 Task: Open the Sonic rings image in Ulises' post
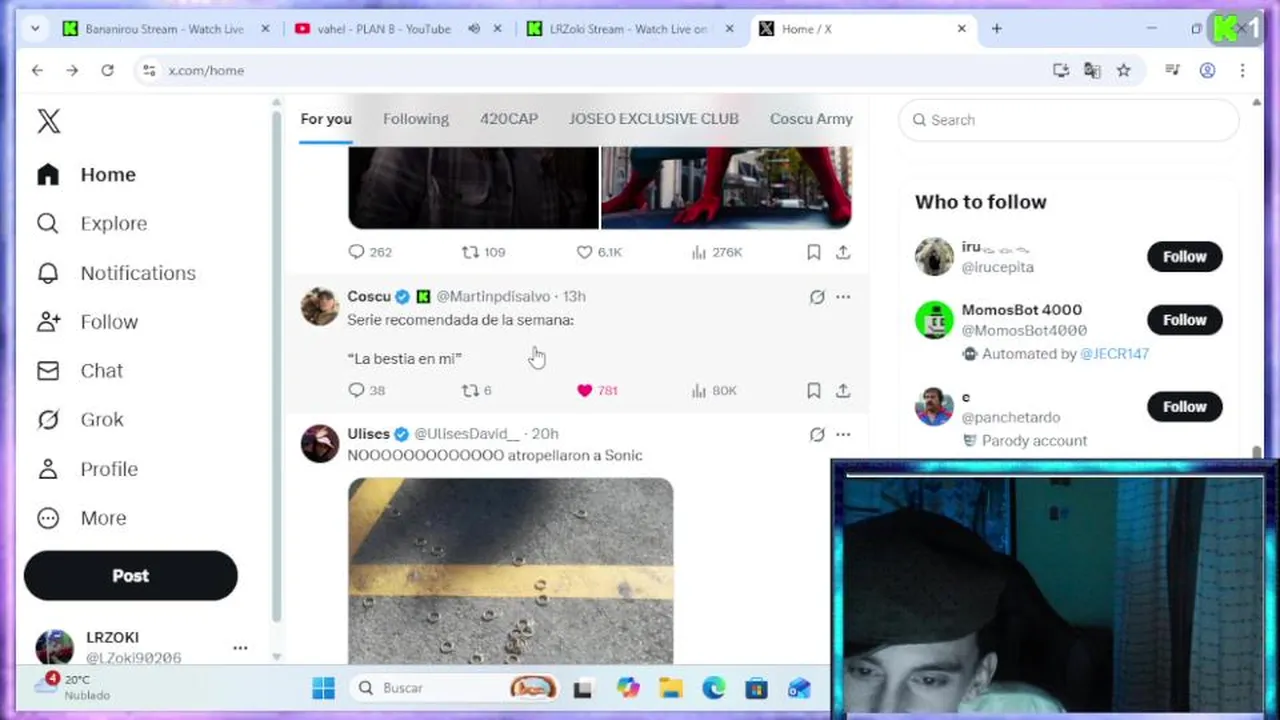click(x=510, y=570)
